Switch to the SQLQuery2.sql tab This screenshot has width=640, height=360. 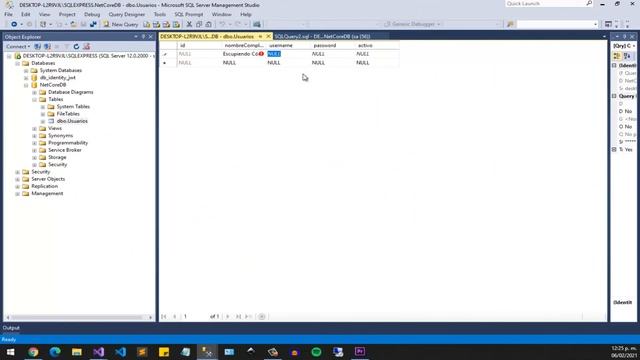pos(322,36)
